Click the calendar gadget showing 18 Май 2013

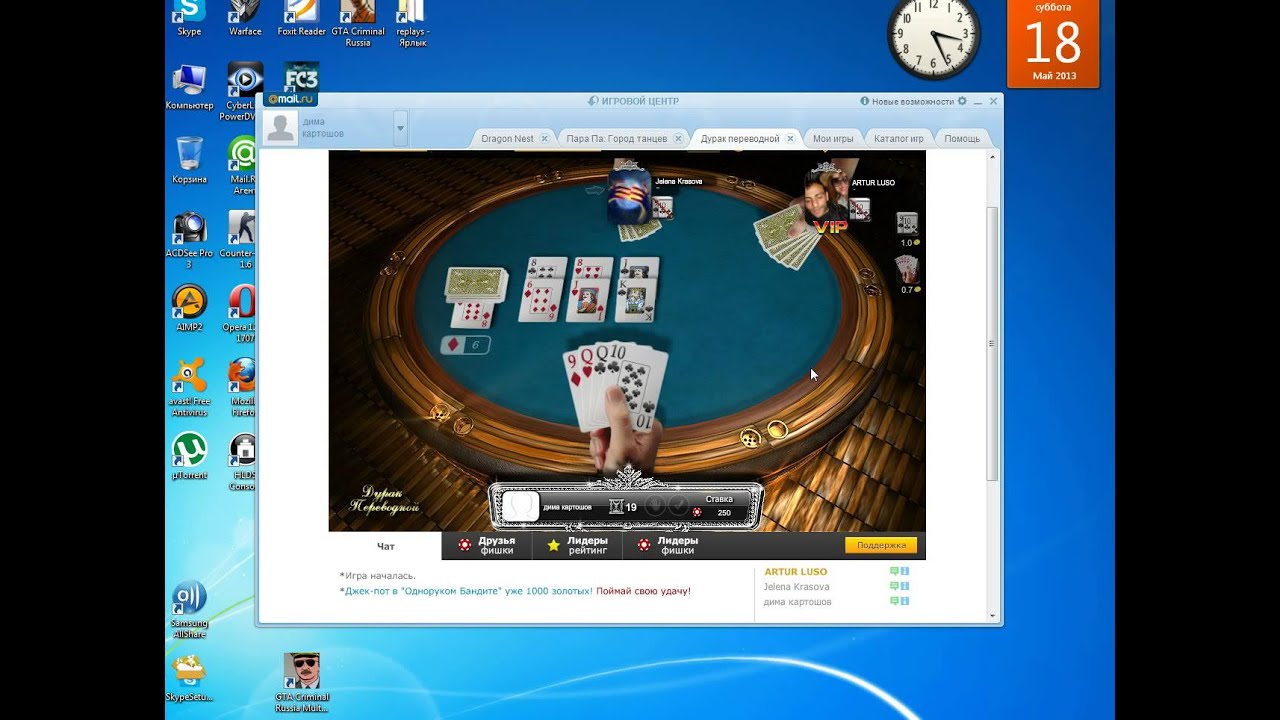(1053, 43)
